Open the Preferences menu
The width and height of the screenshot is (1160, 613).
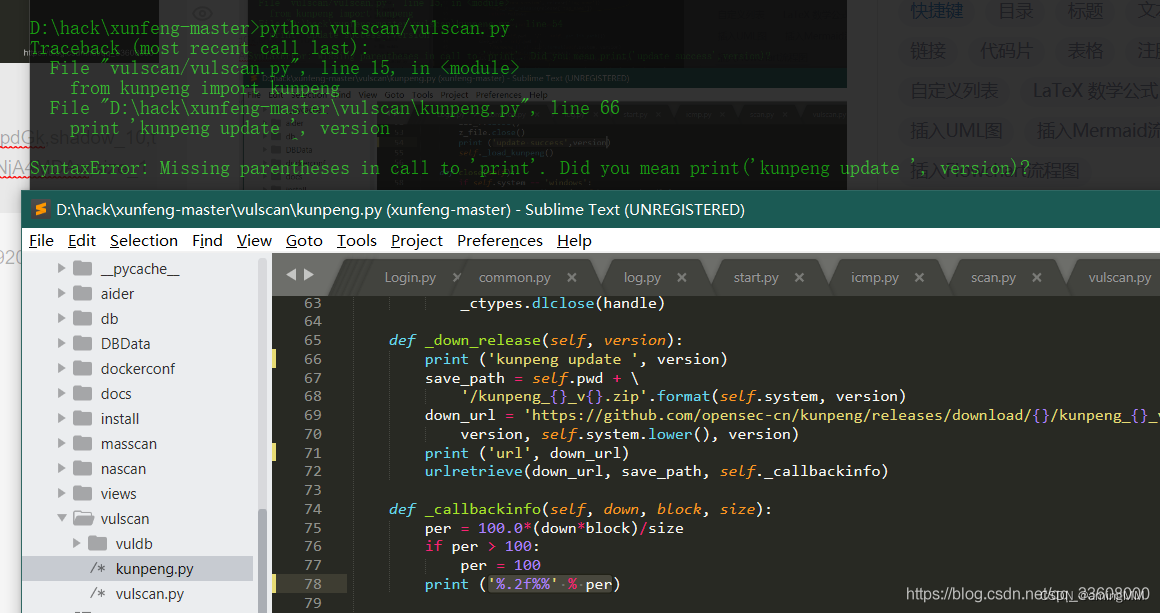(499, 241)
